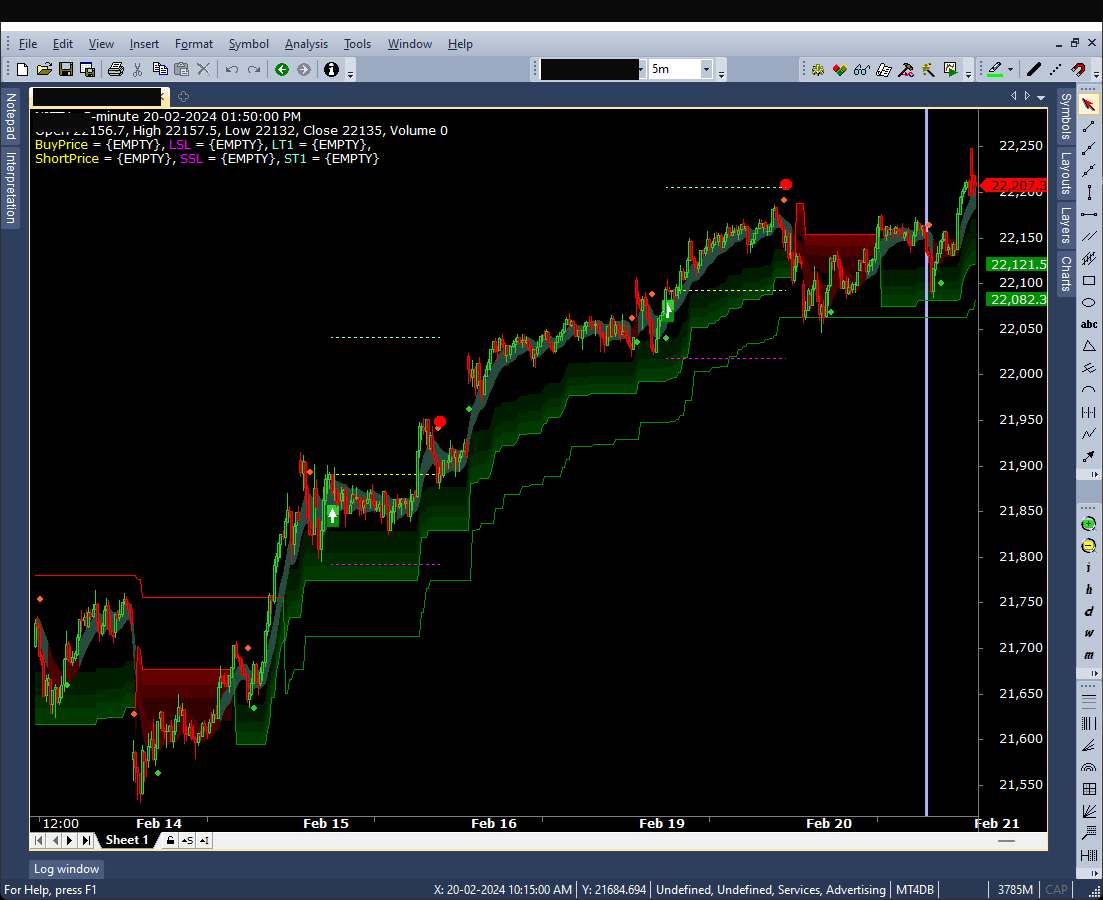The width and height of the screenshot is (1103, 900).
Task: Toggle the dotted line style button
Action: click(x=1055, y=70)
